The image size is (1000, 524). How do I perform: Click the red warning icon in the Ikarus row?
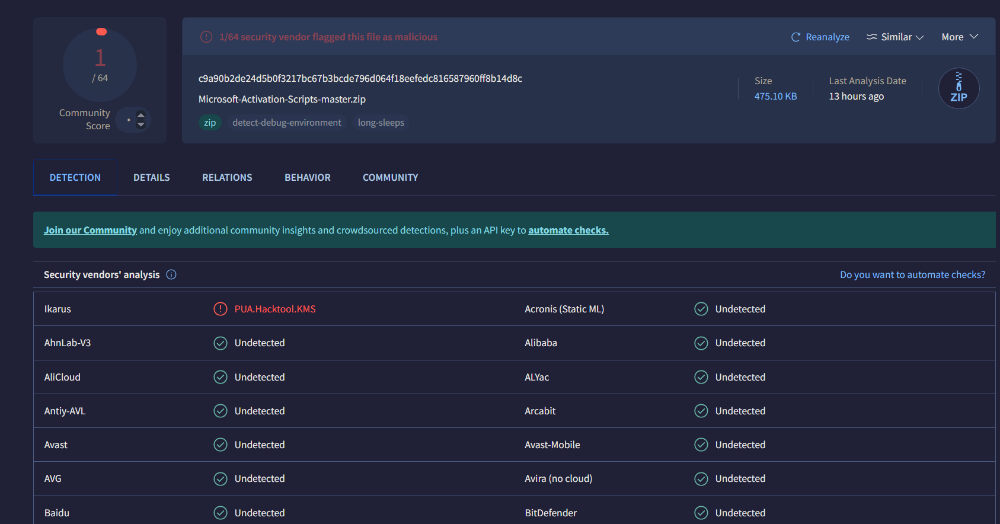click(x=220, y=309)
